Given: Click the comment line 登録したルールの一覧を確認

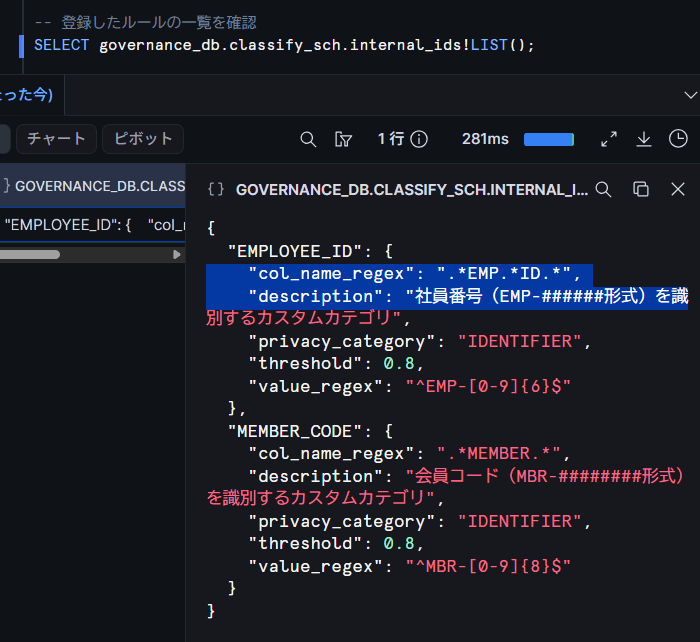Looking at the screenshot, I should pos(158,22).
